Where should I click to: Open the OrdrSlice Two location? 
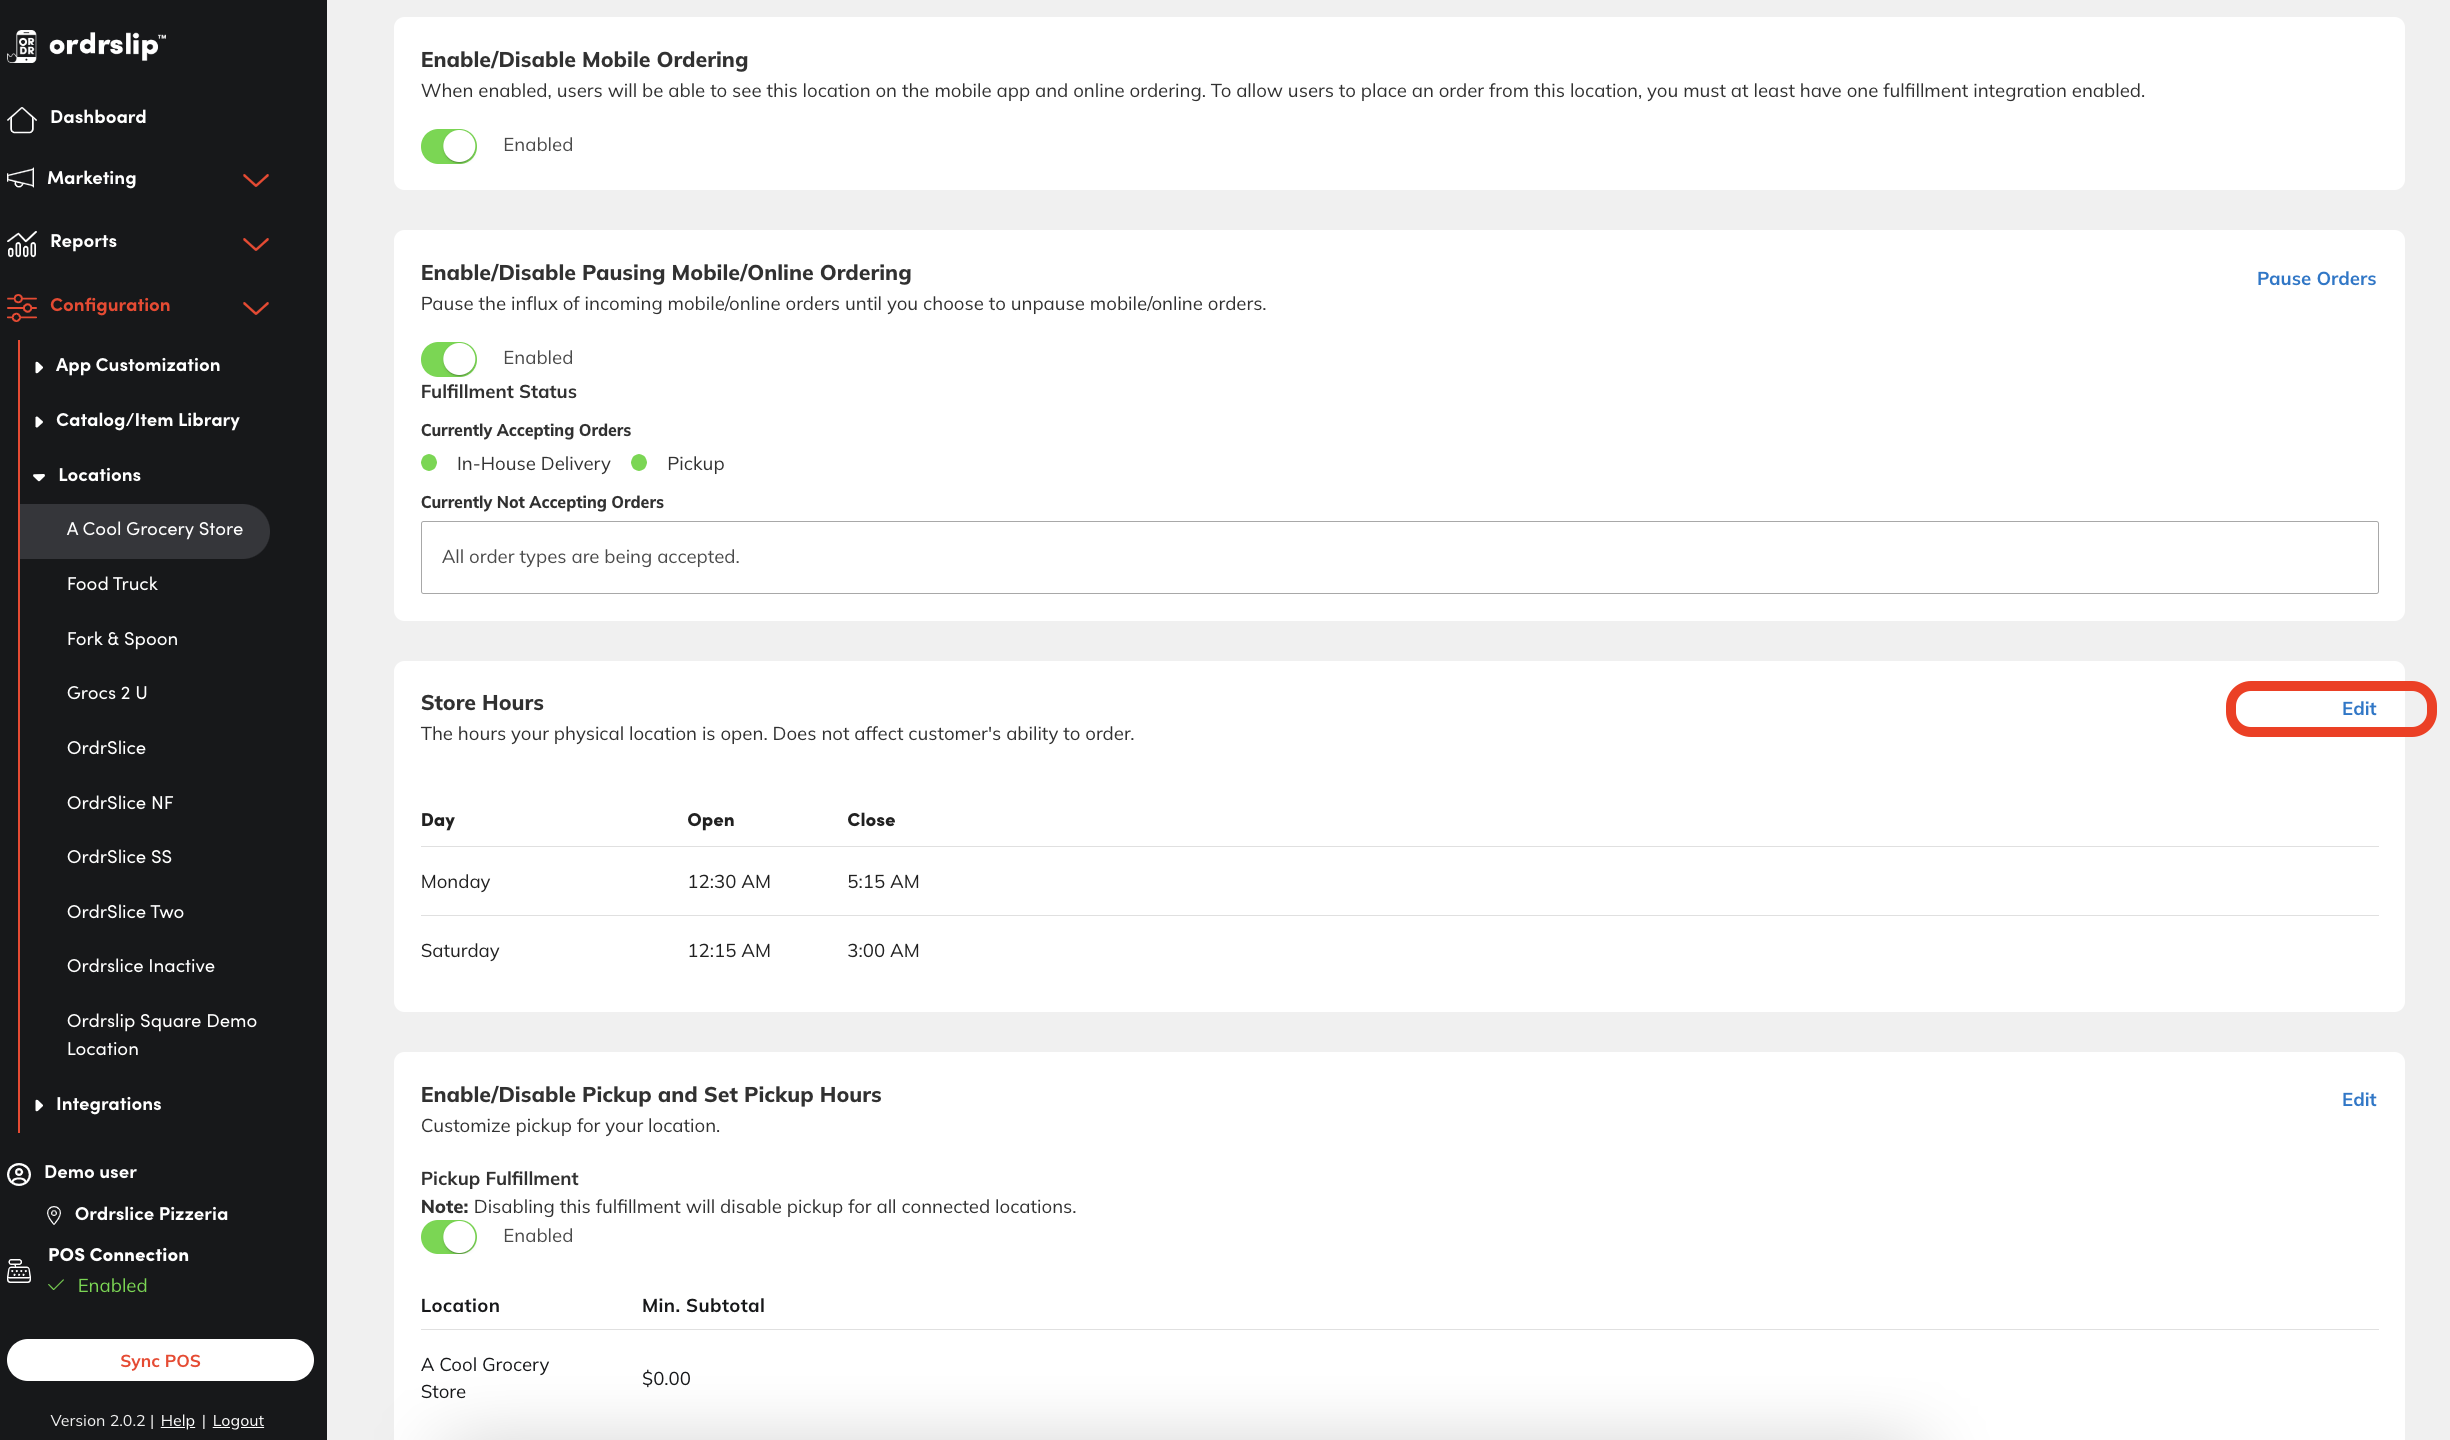(125, 912)
